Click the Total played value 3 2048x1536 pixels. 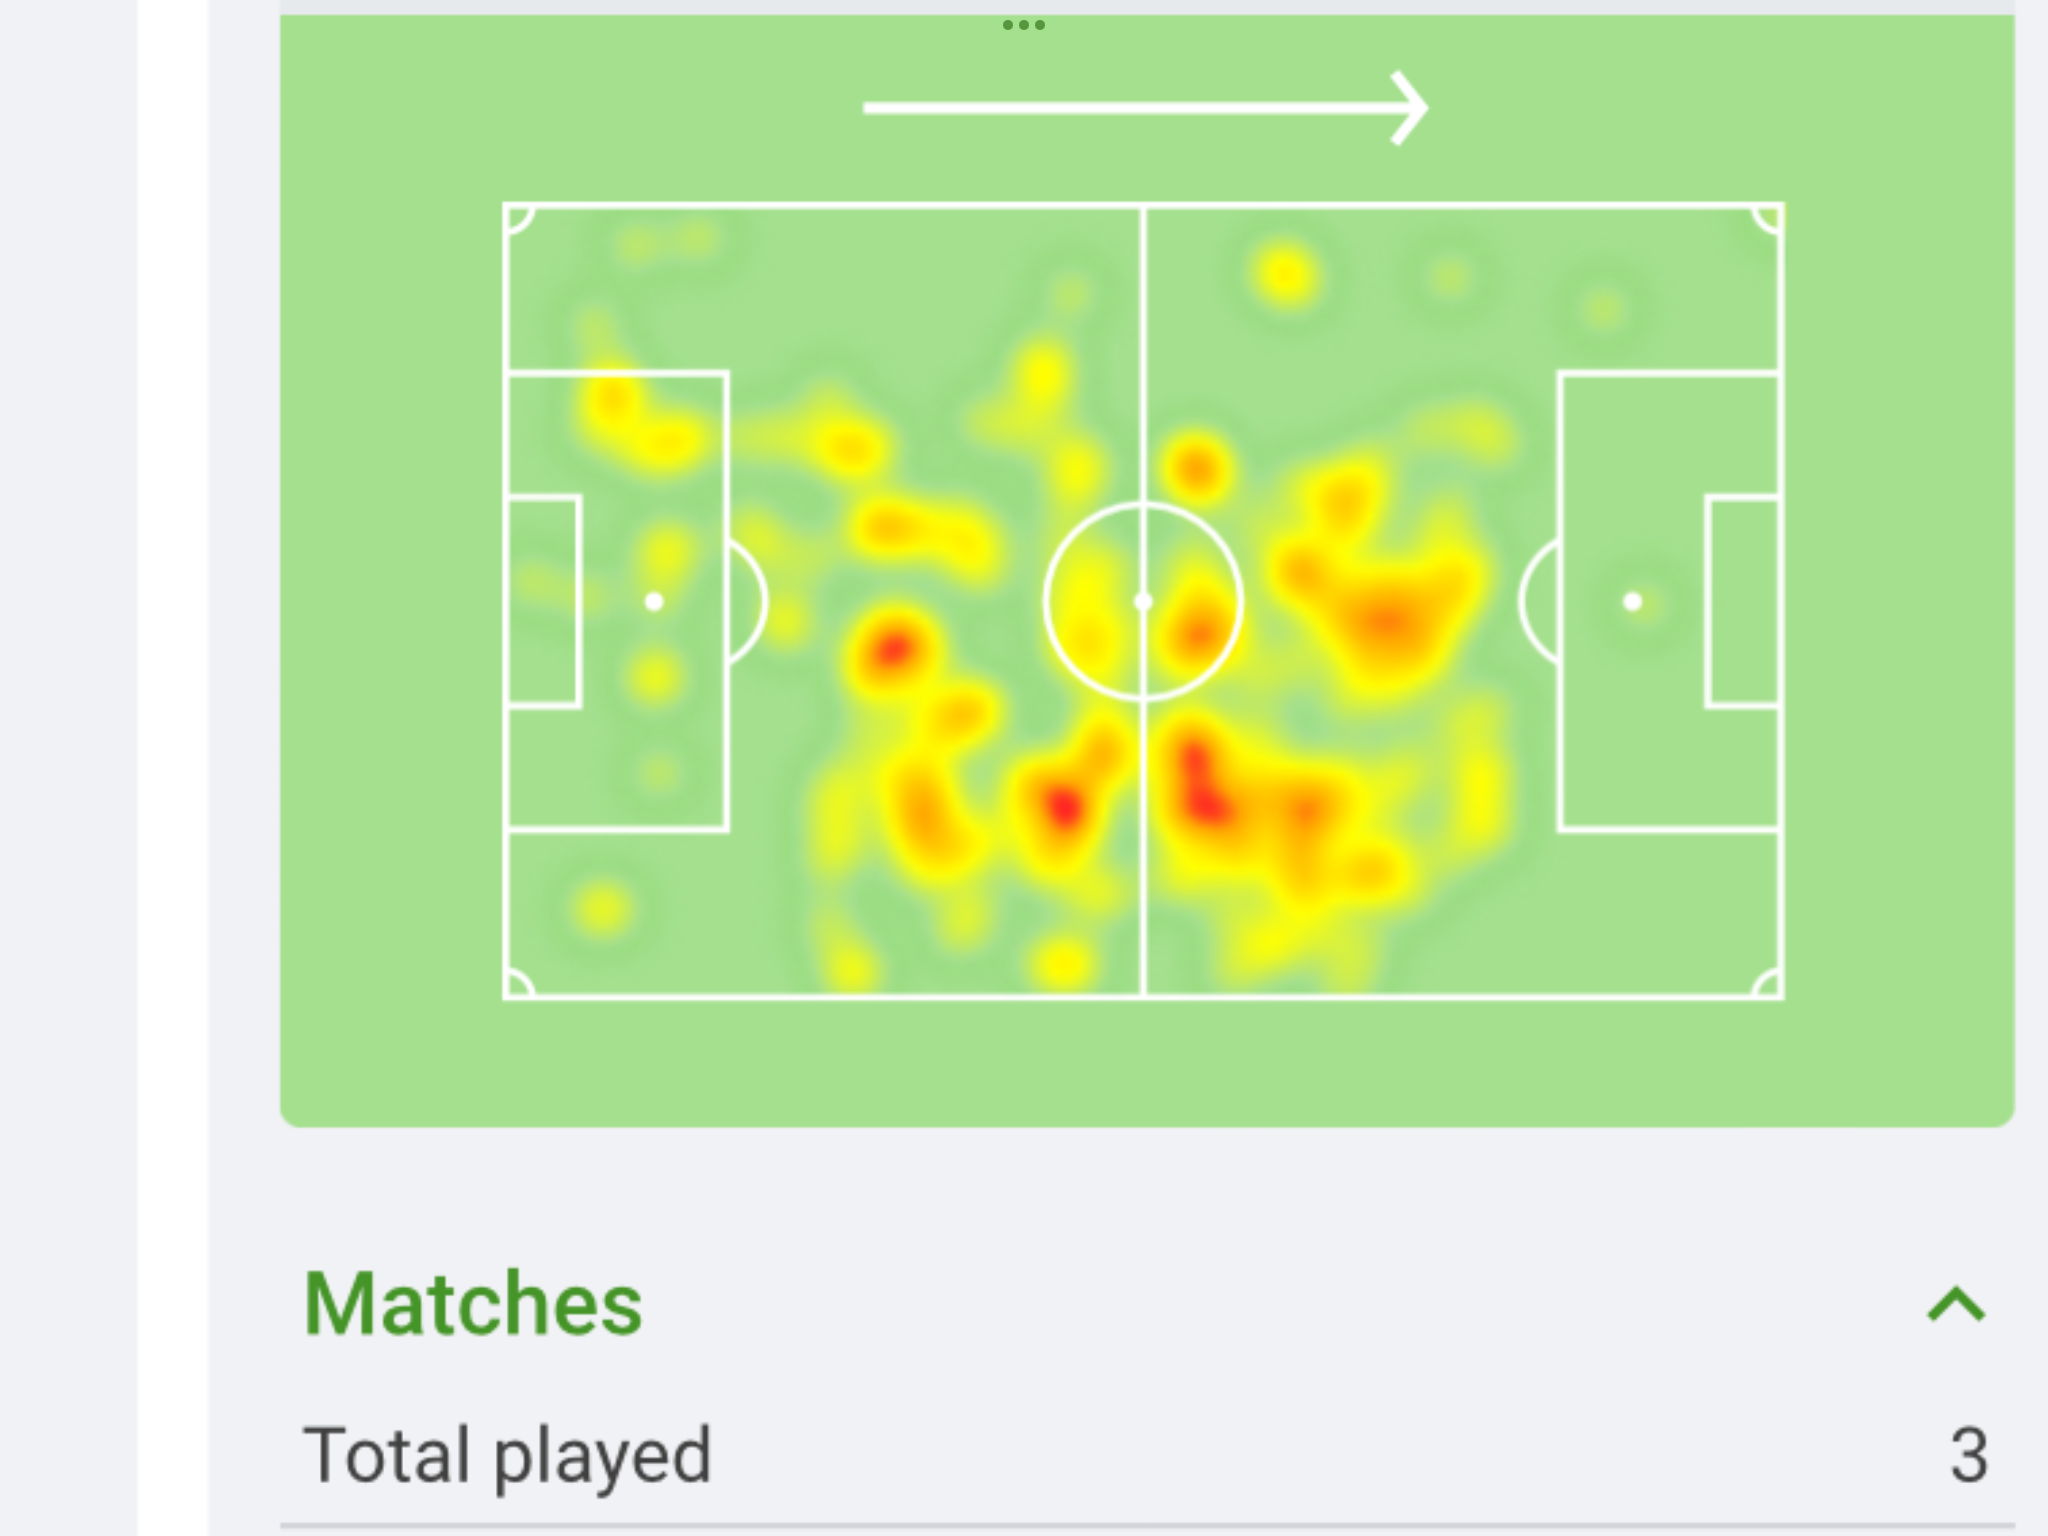(x=1968, y=1456)
